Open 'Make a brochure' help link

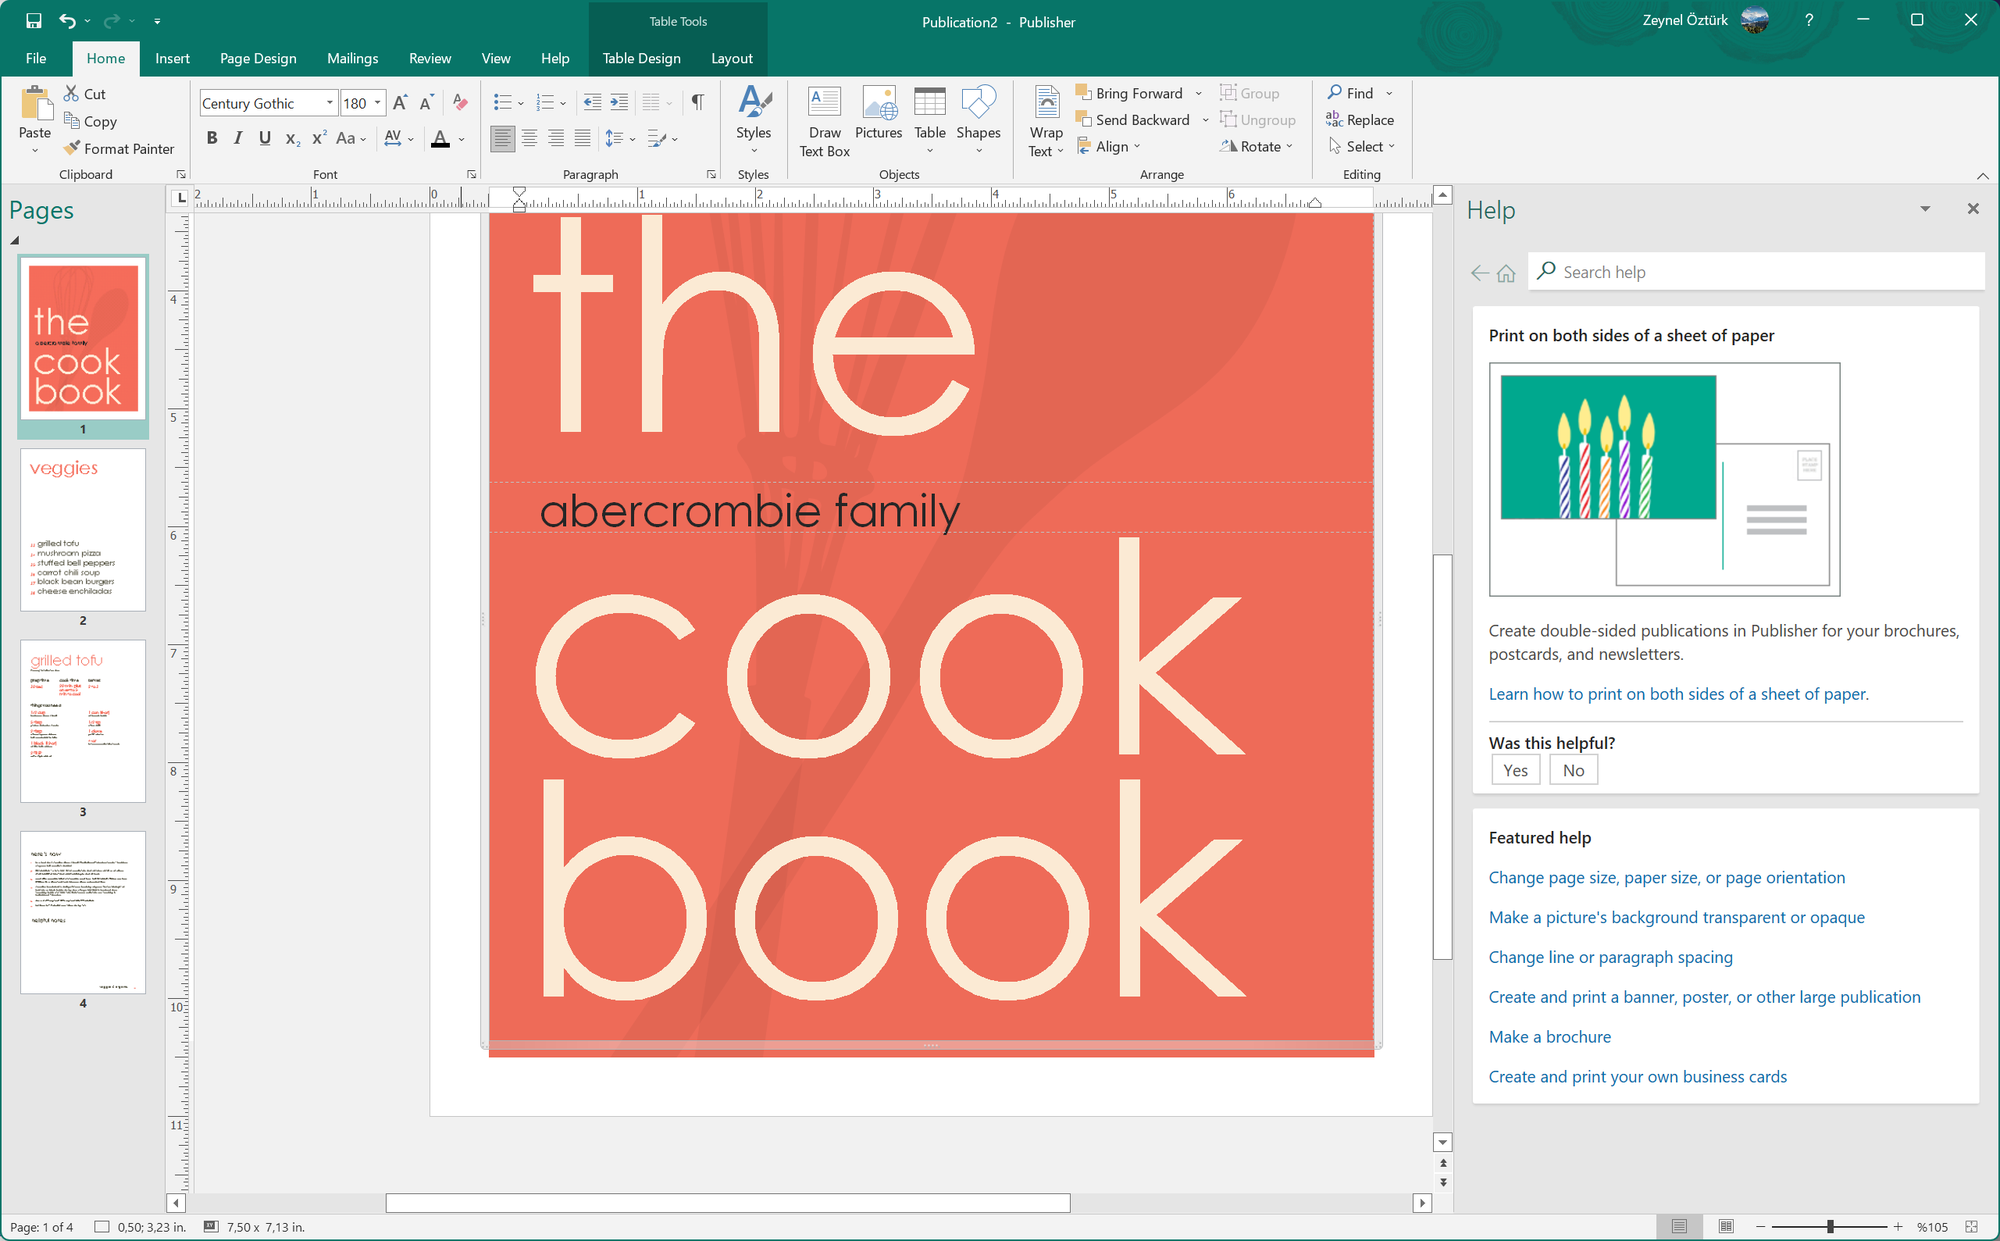click(1549, 1037)
